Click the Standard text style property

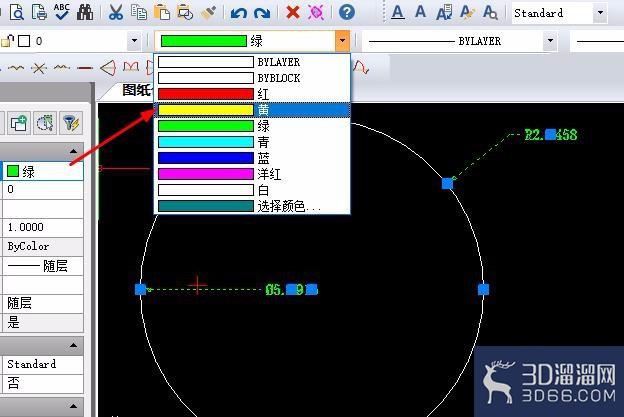pos(43,364)
